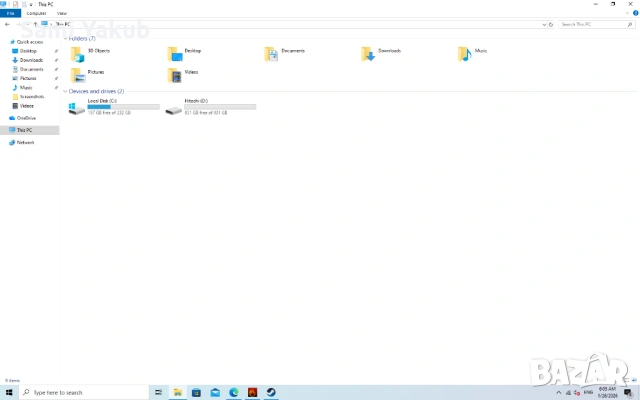Open the Music folder icon
Image resolution: width=640 pixels, height=400 pixels.
click(x=465, y=53)
